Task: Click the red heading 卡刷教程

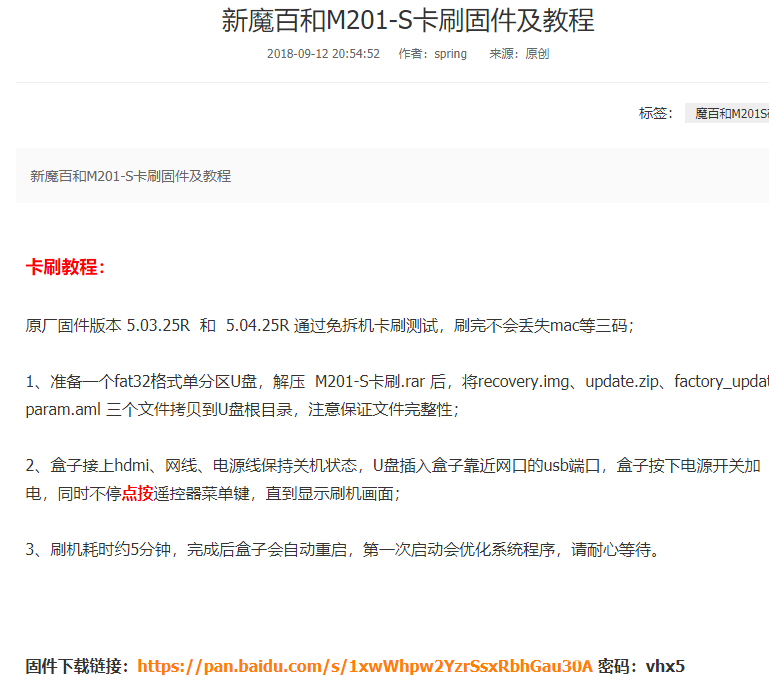Action: coord(65,267)
